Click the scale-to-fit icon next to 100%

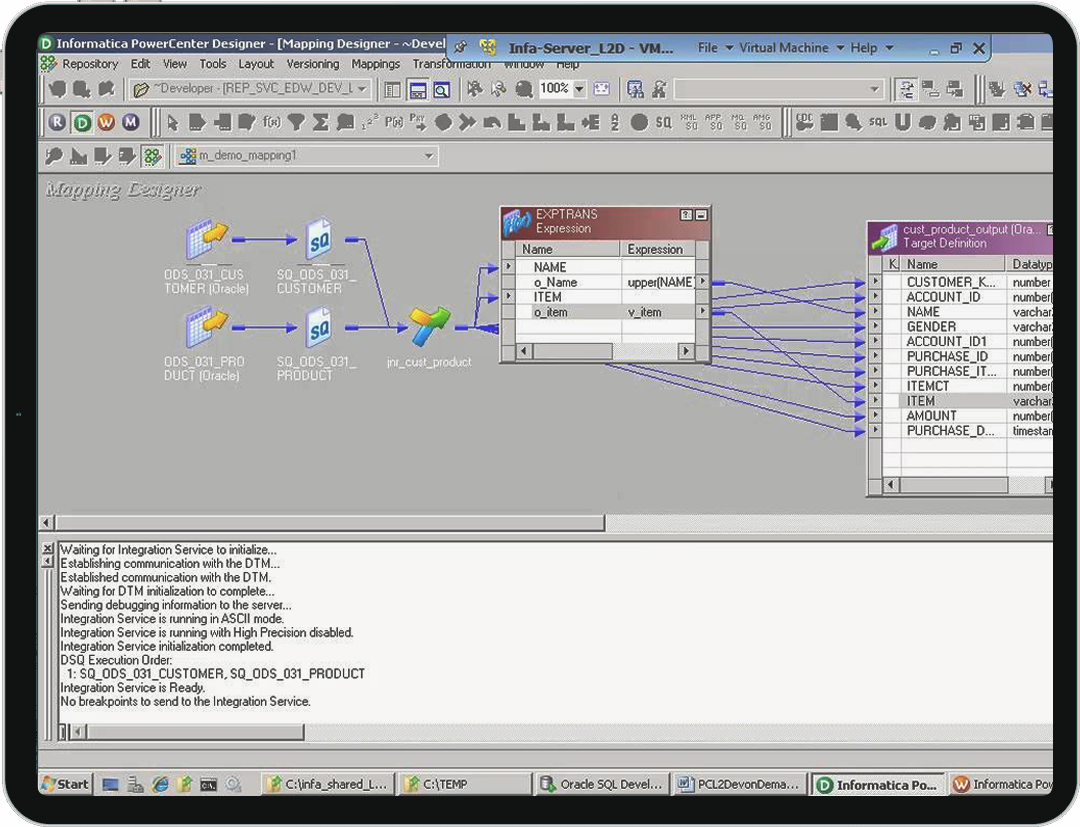click(x=601, y=90)
